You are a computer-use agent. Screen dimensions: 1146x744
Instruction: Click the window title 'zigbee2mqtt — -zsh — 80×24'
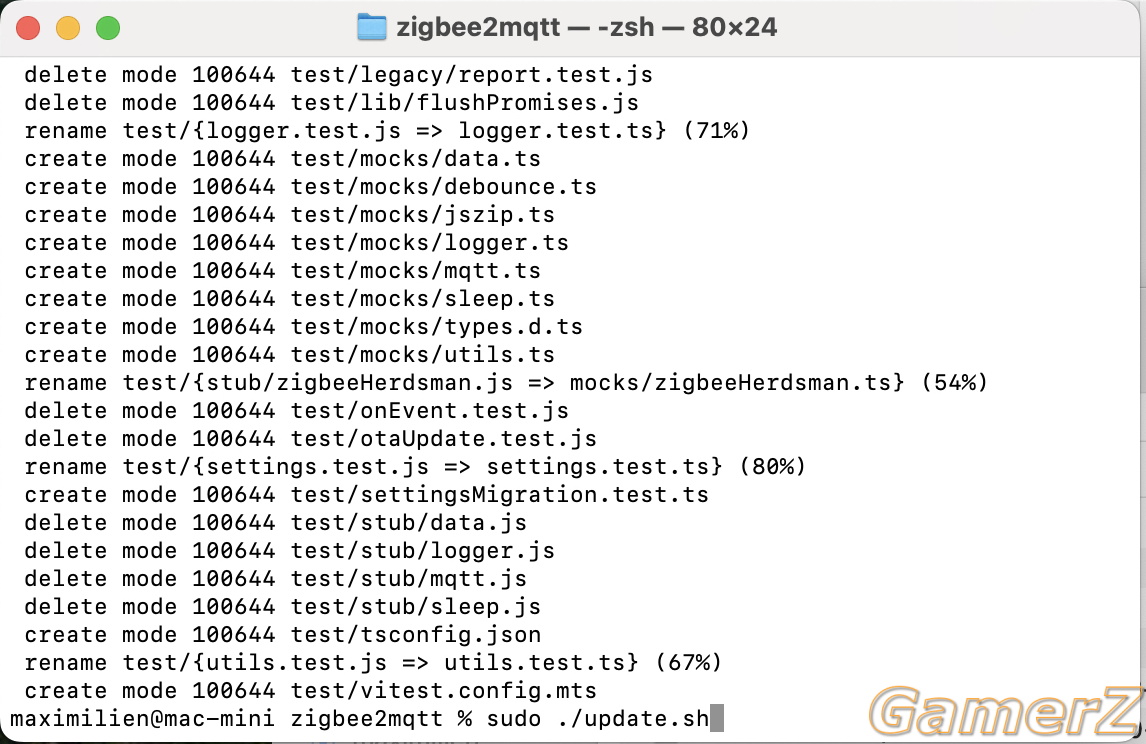click(x=586, y=28)
